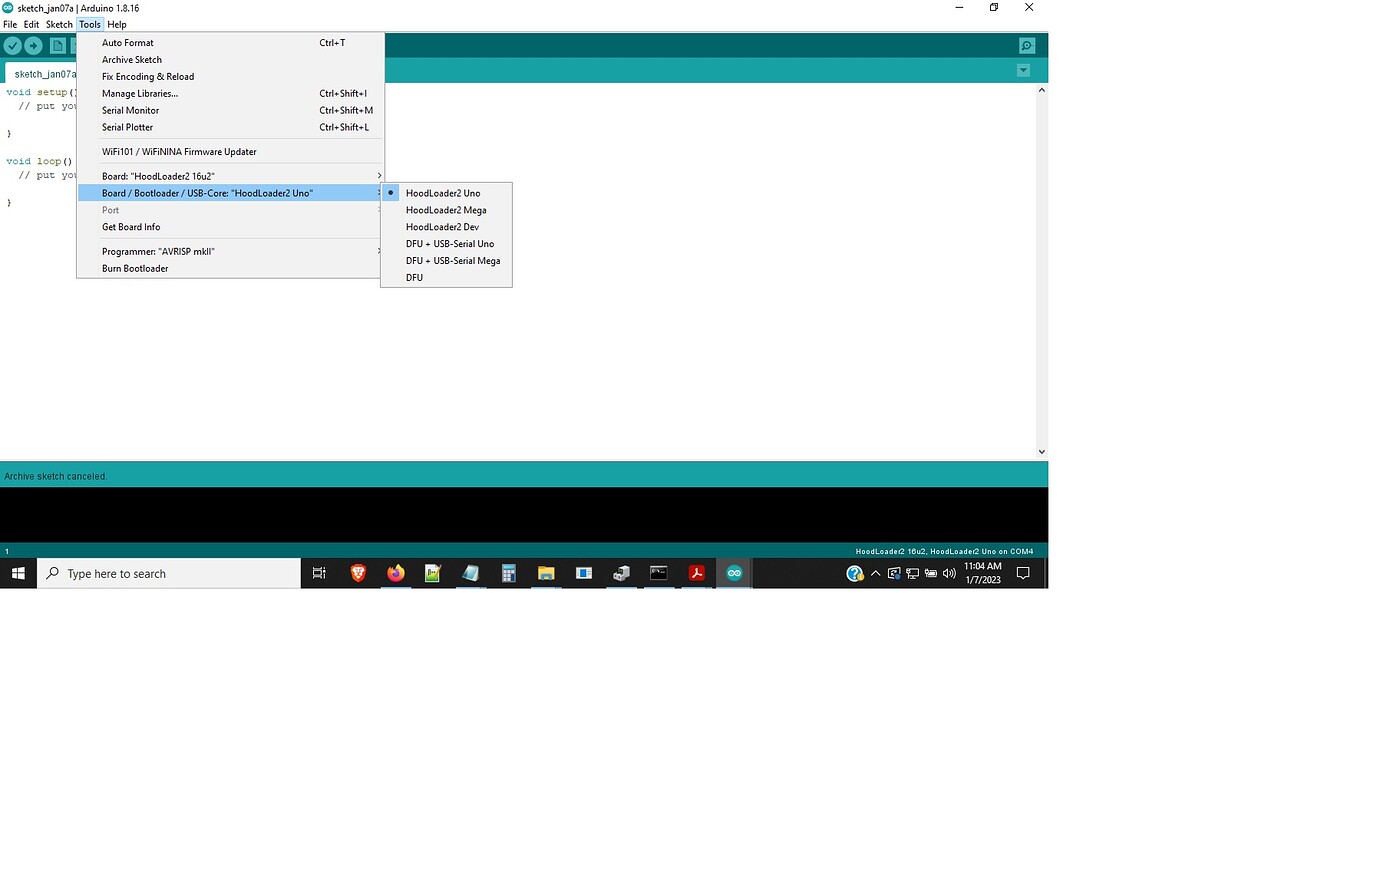The height and width of the screenshot is (884, 1380).
Task: Expand the Programmer: "AVRISP mkII" submenu
Action: tap(158, 251)
